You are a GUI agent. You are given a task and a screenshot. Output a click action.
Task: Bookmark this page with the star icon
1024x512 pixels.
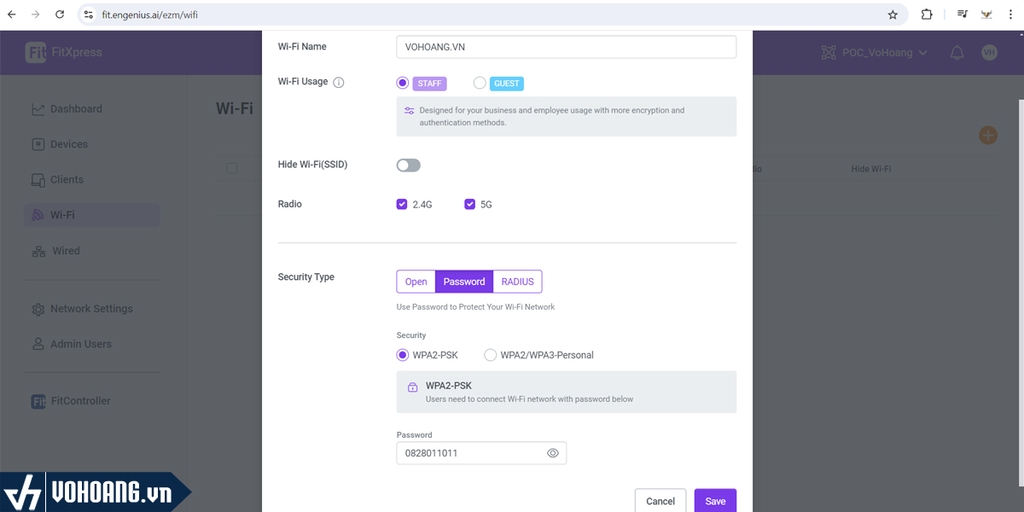pyautogui.click(x=893, y=15)
